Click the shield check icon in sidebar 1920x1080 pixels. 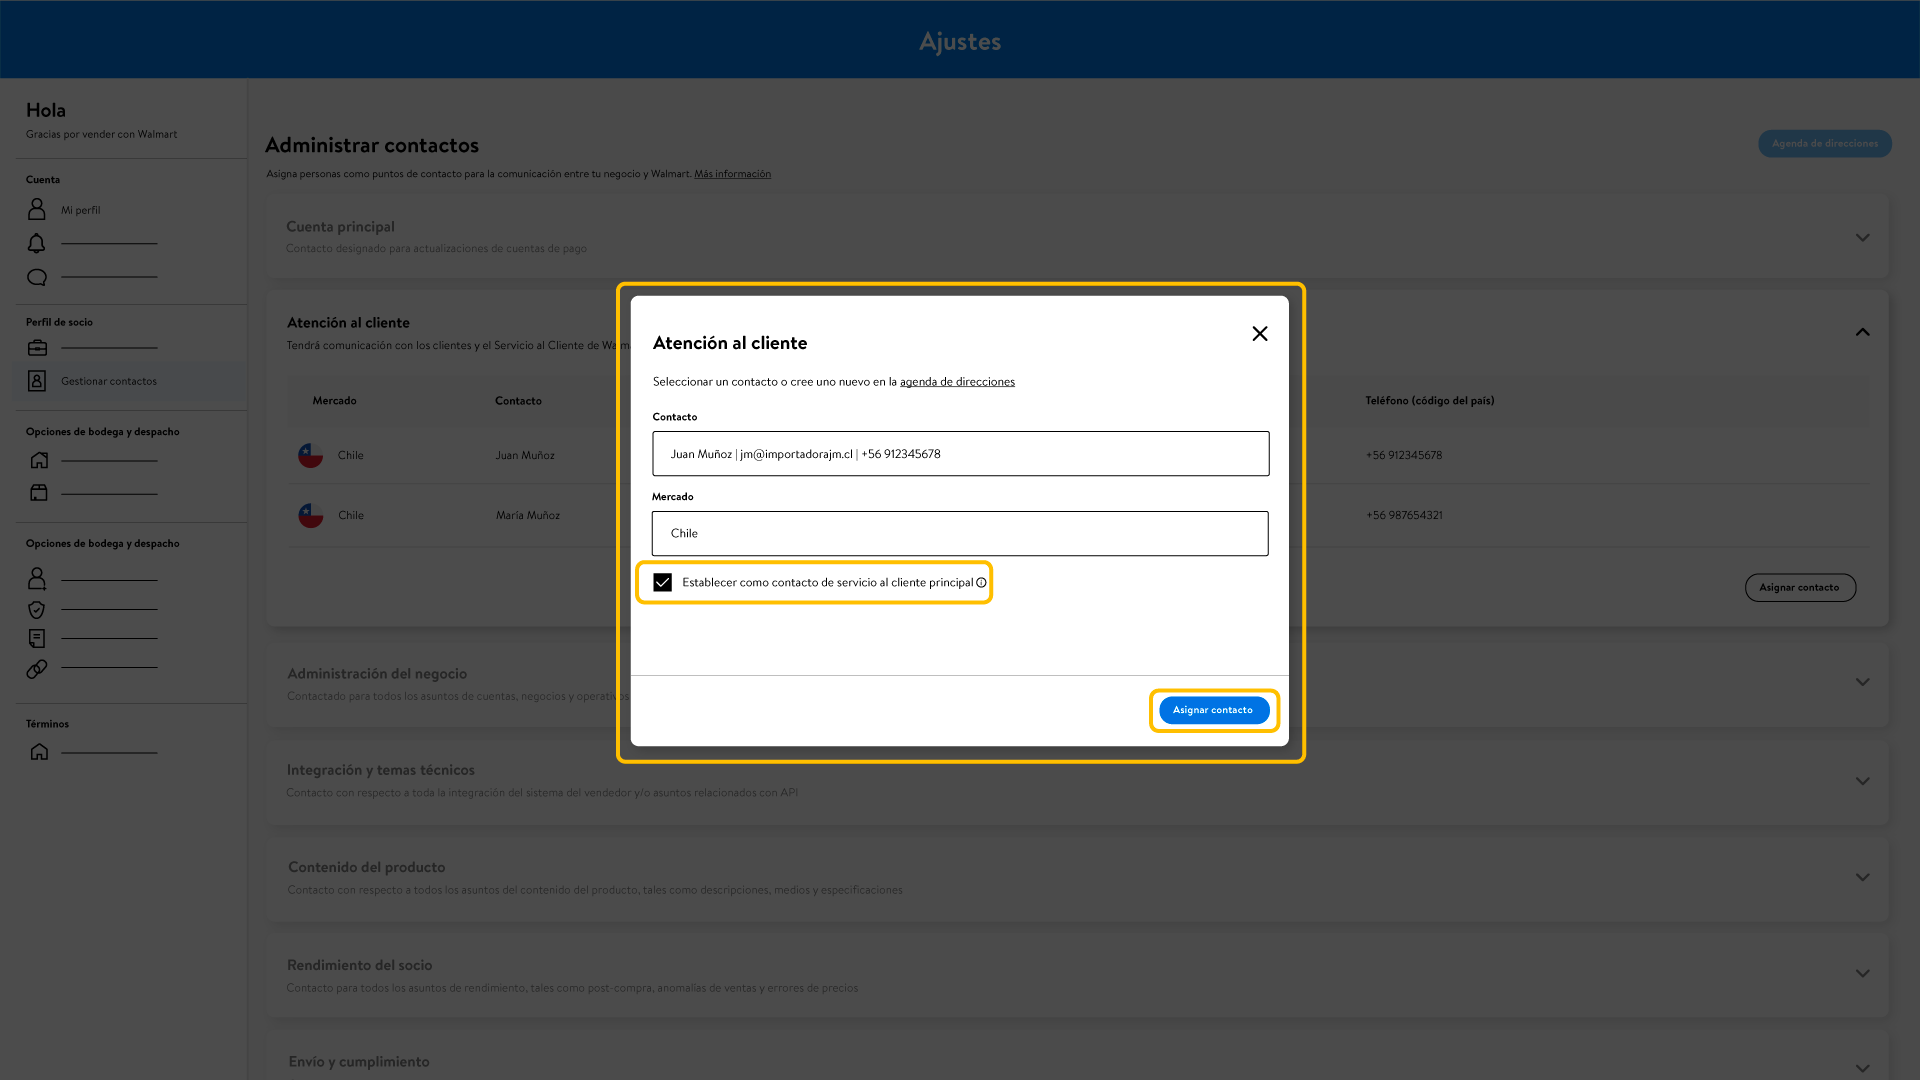coord(37,609)
